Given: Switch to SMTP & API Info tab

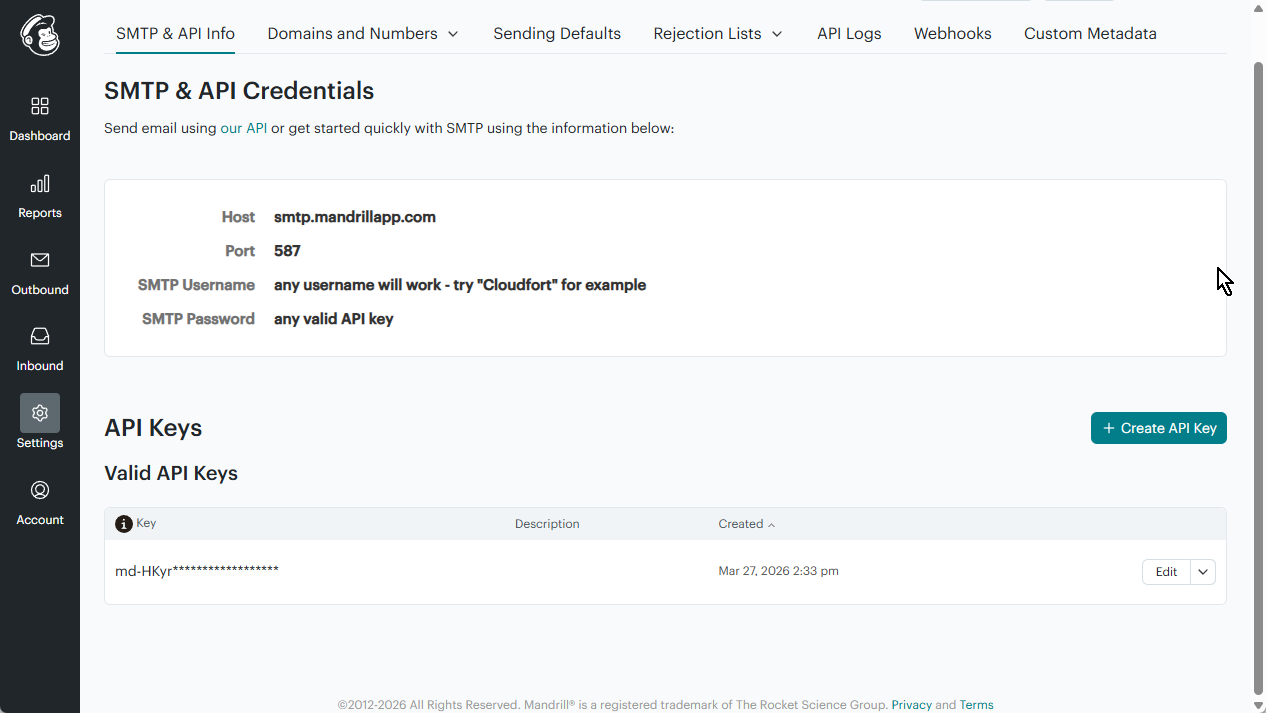Looking at the screenshot, I should pos(175,33).
